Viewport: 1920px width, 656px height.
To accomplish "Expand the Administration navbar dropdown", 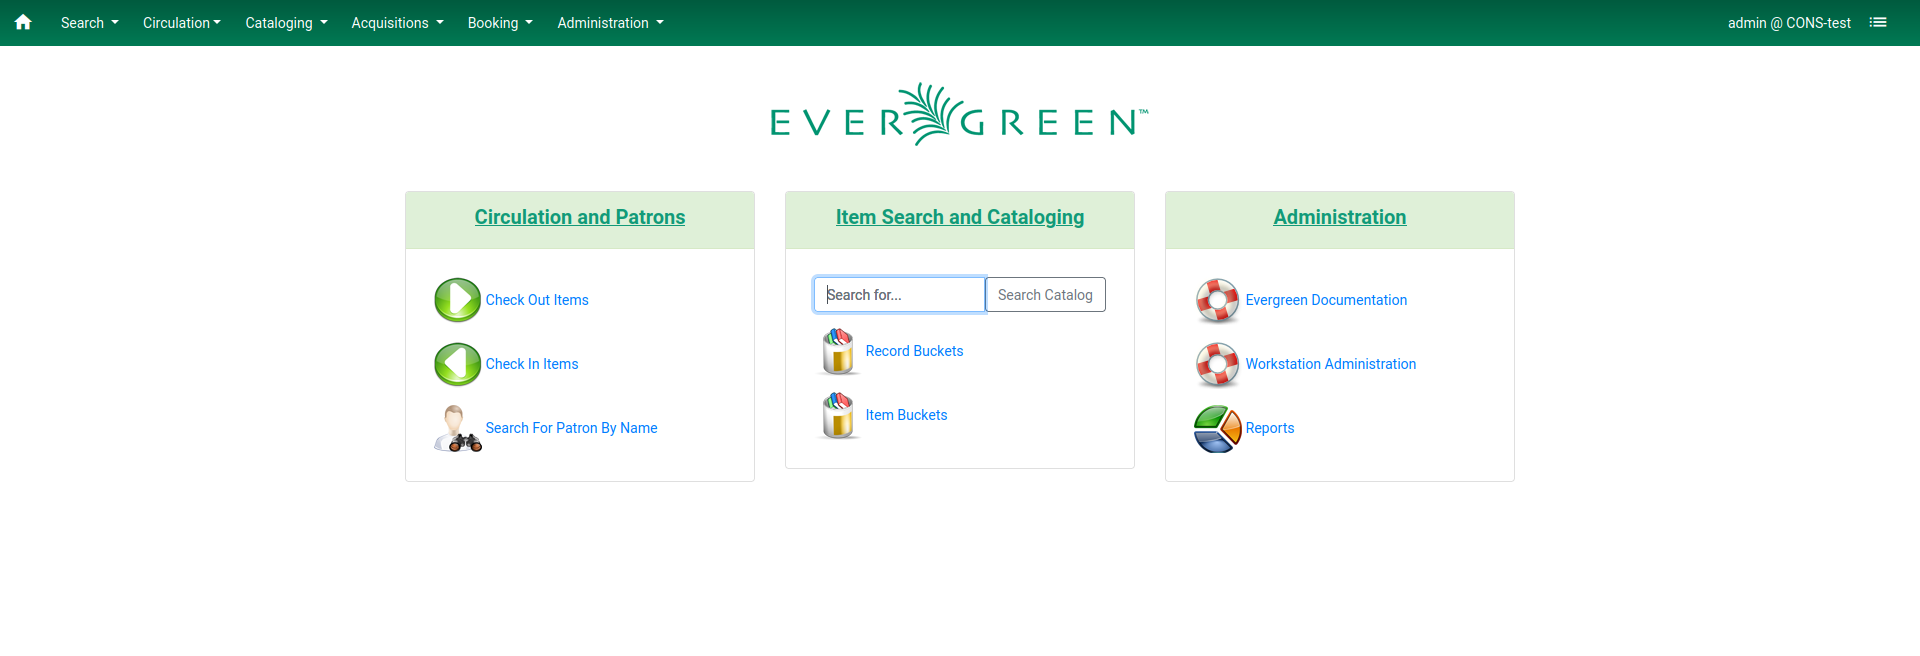I will (x=610, y=22).
